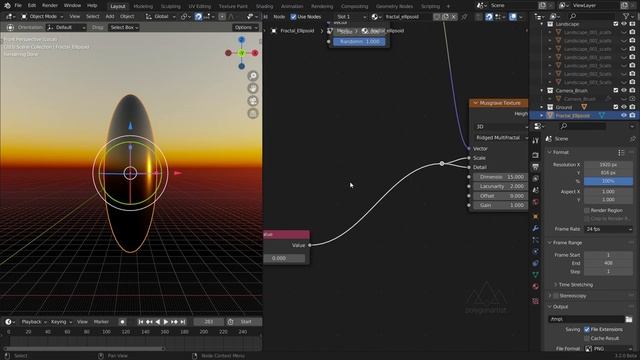The height and width of the screenshot is (360, 640).
Task: Click the viewport zoom magnifier icon
Action: point(253,76)
